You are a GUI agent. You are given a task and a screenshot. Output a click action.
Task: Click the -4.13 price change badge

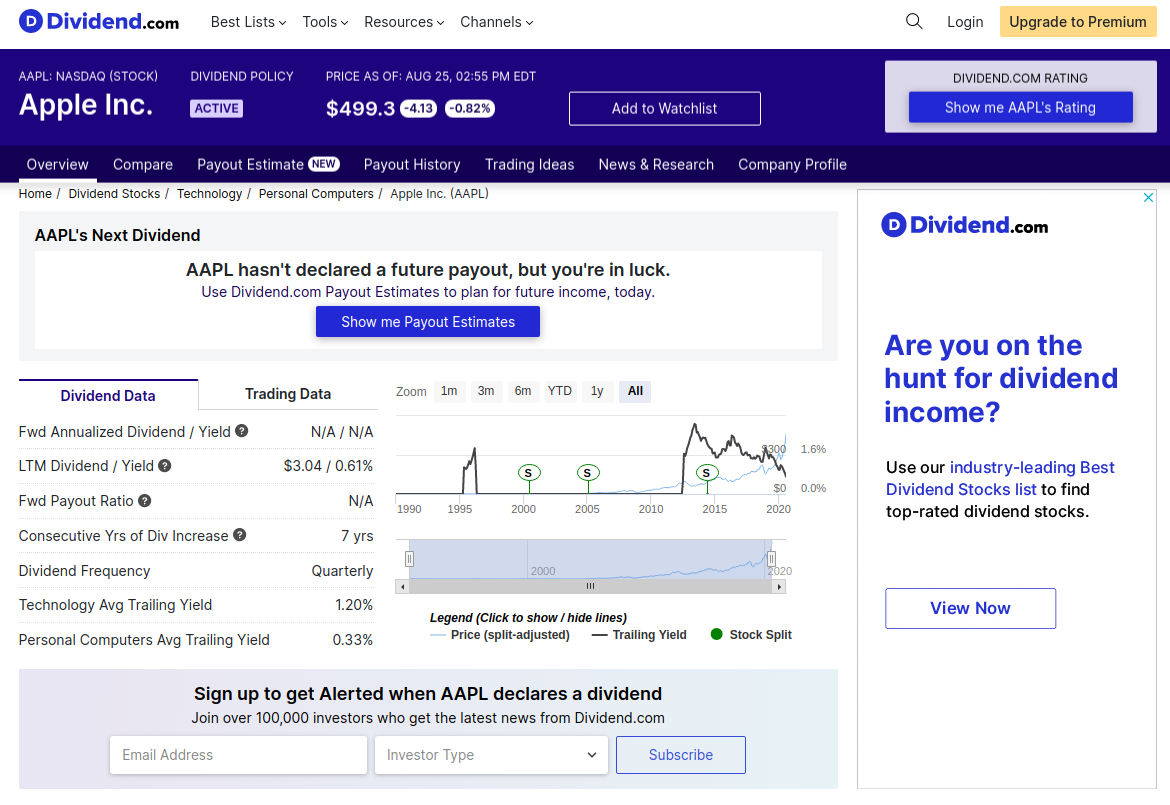[x=419, y=108]
